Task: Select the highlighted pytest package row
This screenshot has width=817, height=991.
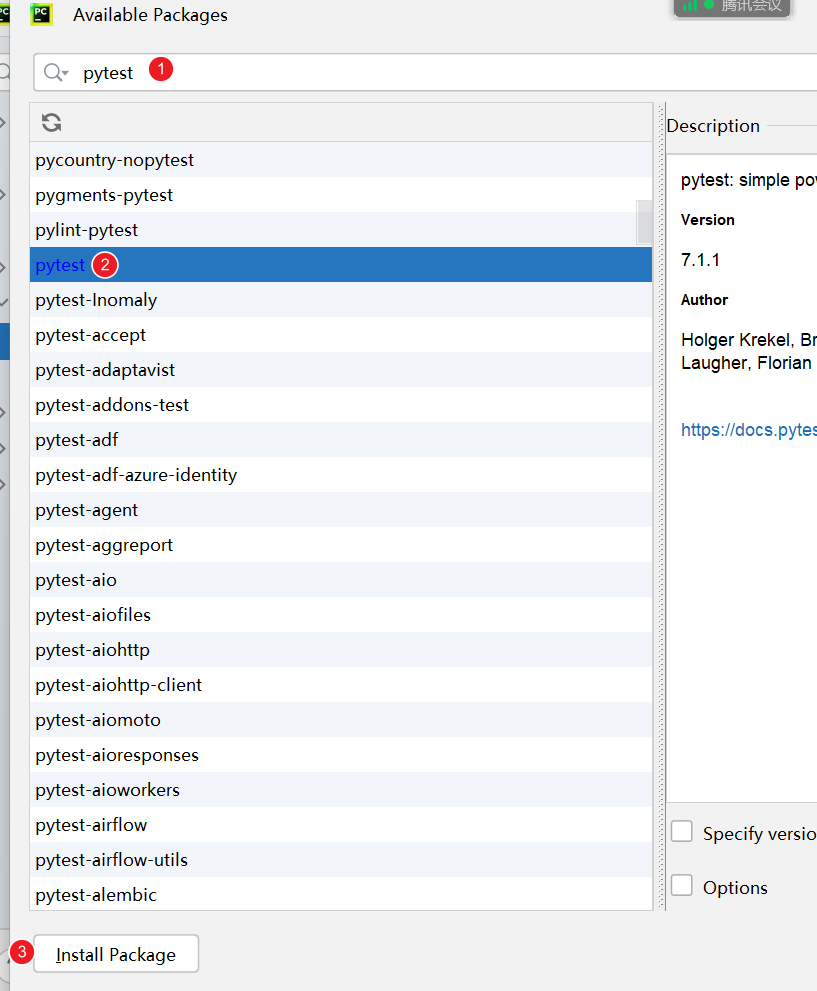Action: click(x=341, y=265)
